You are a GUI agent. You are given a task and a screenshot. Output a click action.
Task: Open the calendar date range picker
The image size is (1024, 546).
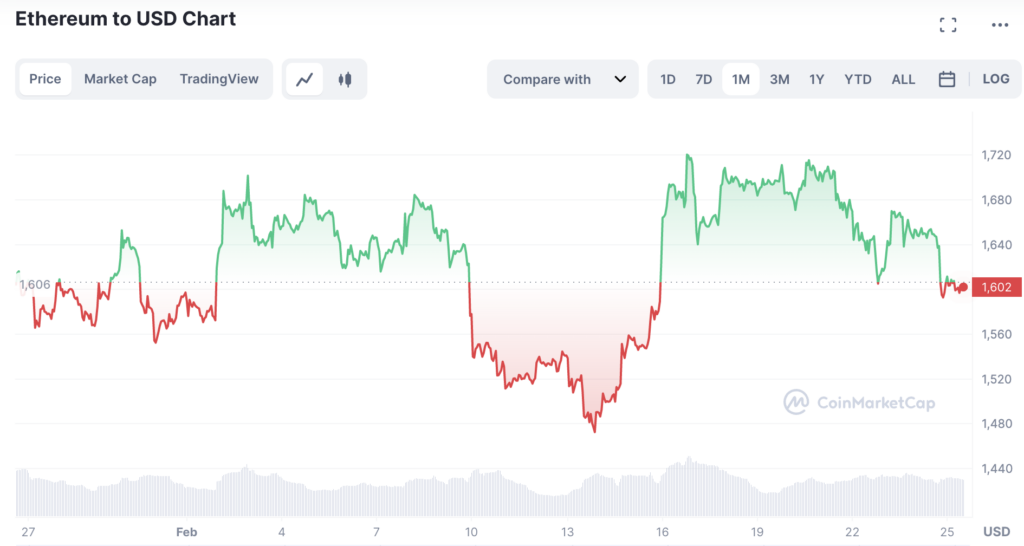coord(947,79)
